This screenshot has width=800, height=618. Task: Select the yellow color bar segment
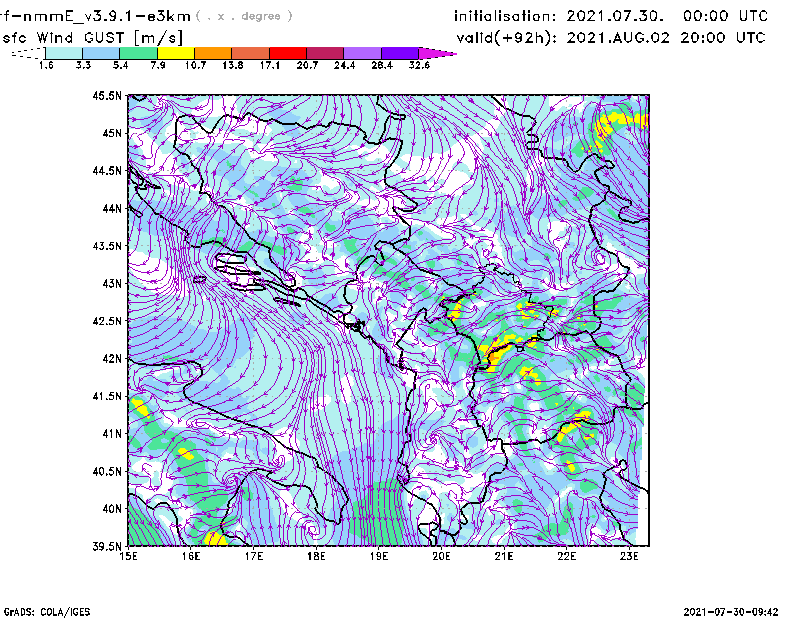(x=176, y=53)
